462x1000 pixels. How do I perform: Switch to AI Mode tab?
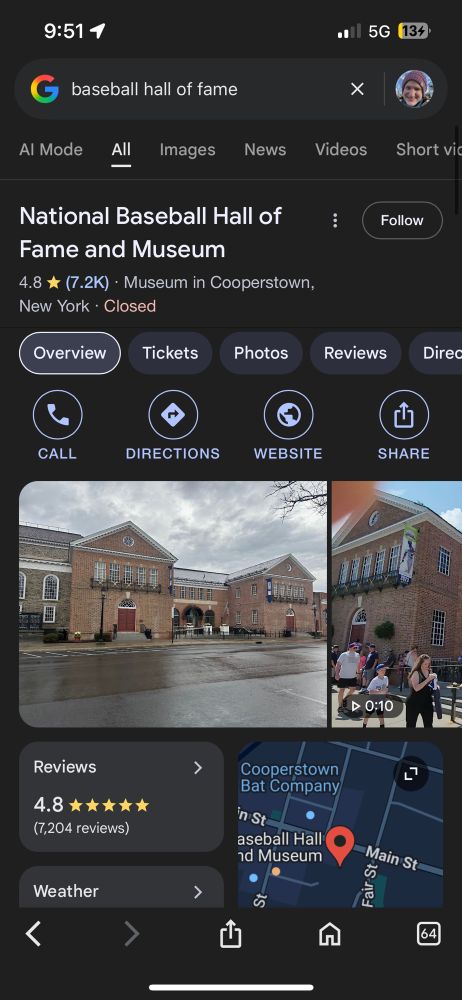point(51,150)
